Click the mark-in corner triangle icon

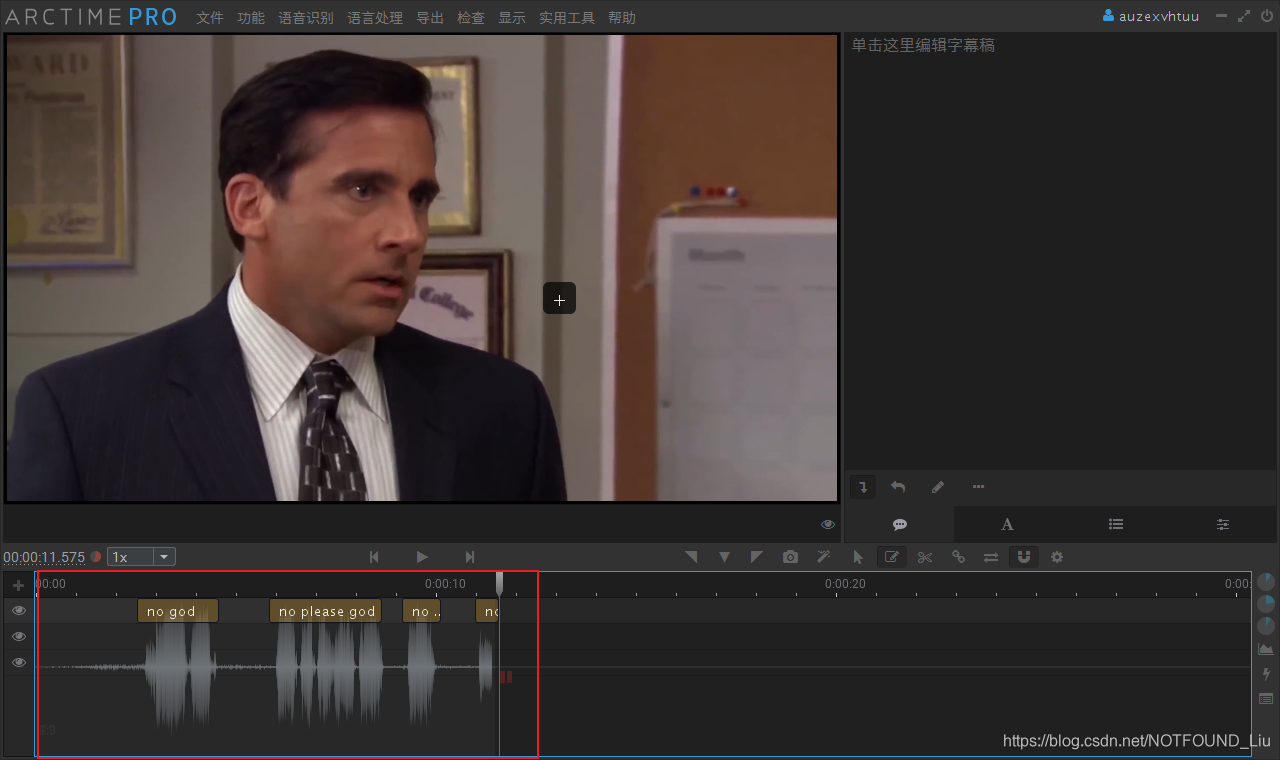coord(691,557)
